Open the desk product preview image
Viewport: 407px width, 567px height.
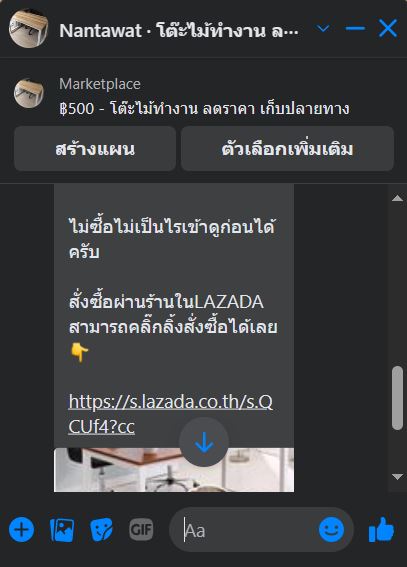coord(174,470)
